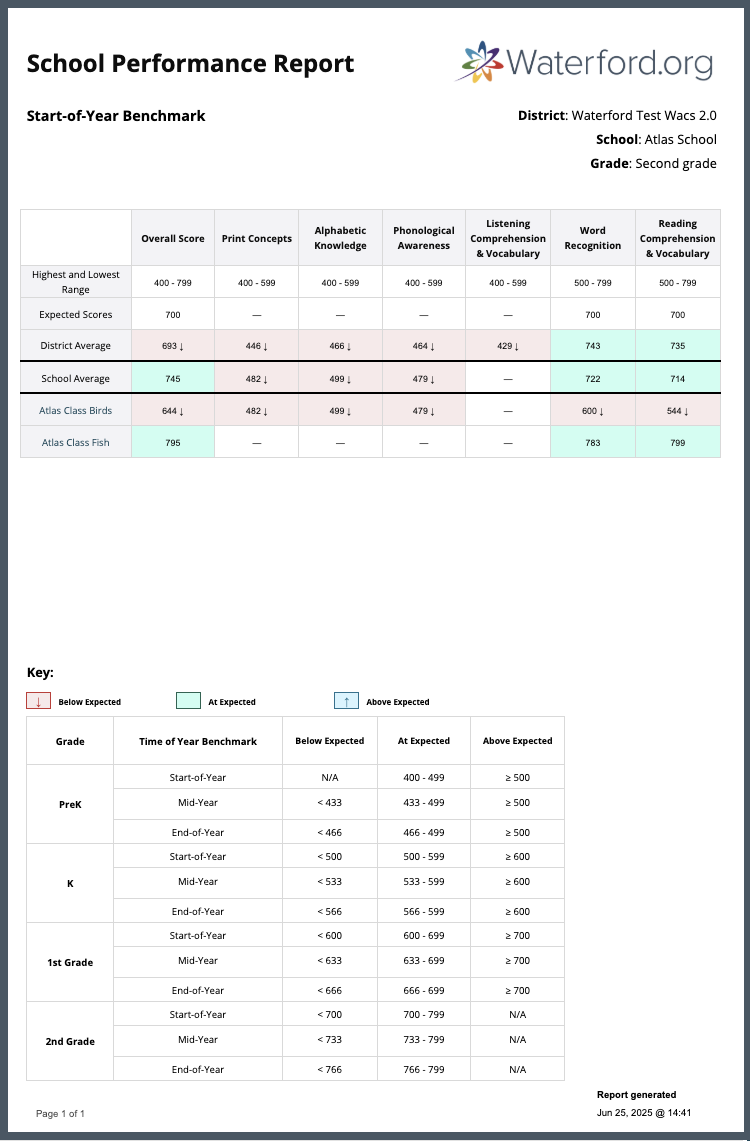Click the Page 1 of 1 footer

[x=60, y=1113]
